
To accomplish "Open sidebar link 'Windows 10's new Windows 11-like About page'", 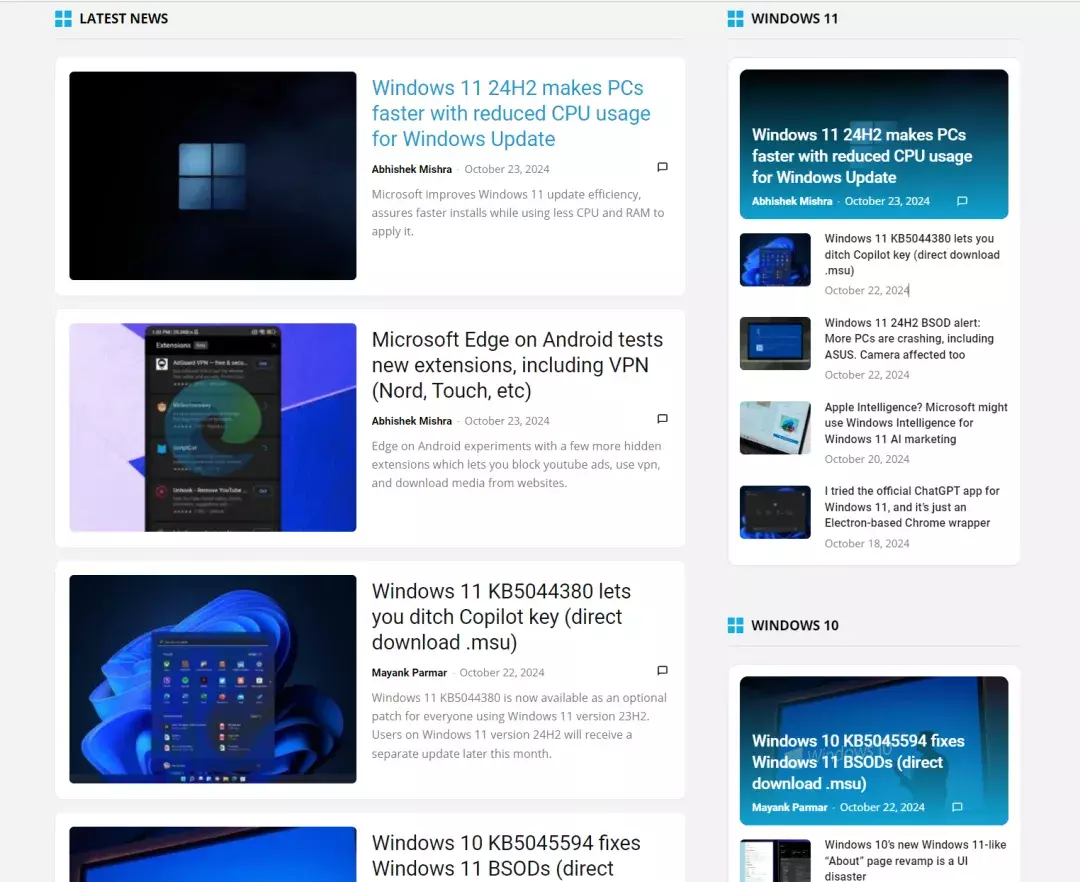I will (915, 860).
